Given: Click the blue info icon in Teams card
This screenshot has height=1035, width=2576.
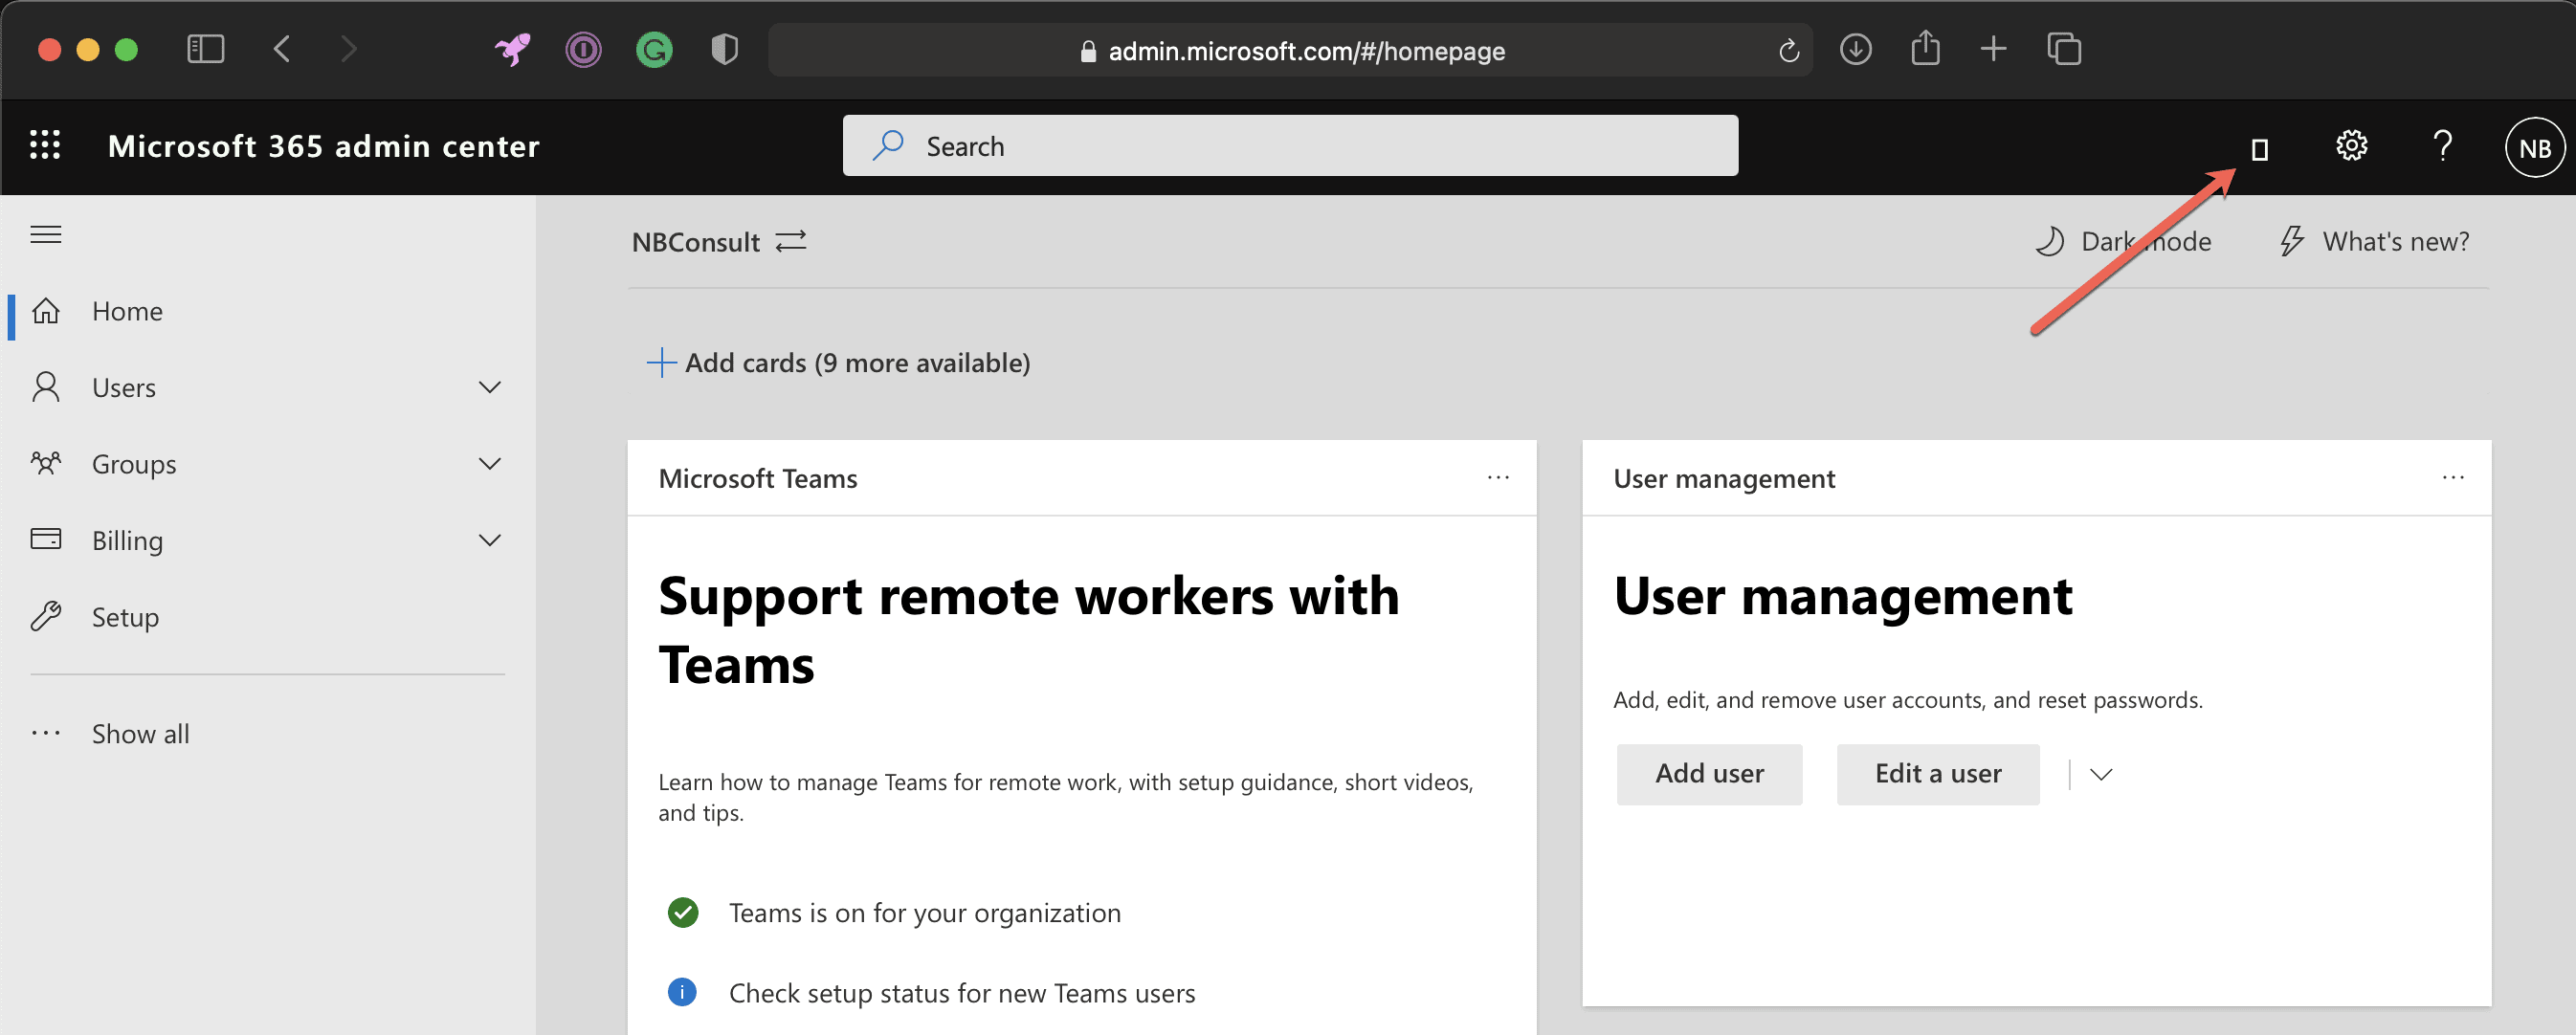Looking at the screenshot, I should pos(683,992).
